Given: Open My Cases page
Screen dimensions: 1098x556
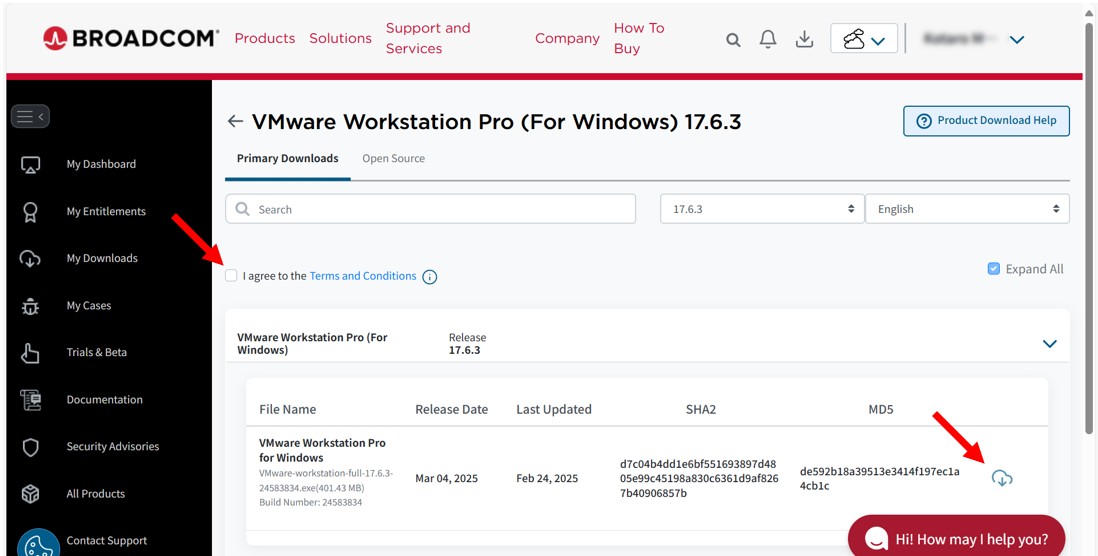Looking at the screenshot, I should 88,306.
